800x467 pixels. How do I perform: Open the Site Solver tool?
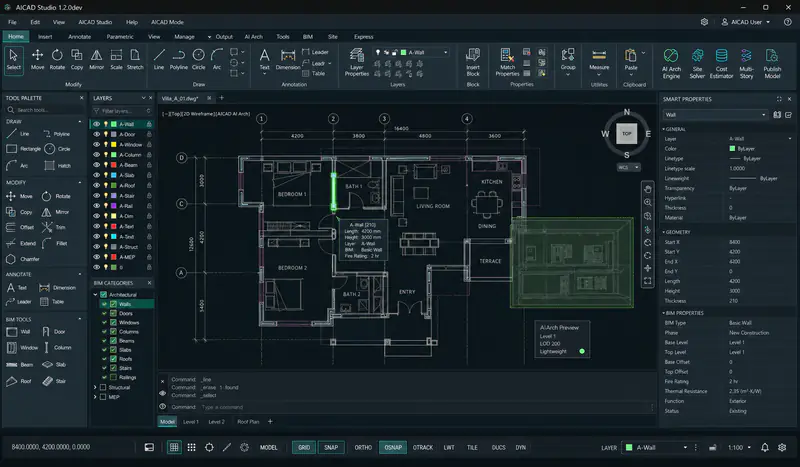(x=697, y=64)
